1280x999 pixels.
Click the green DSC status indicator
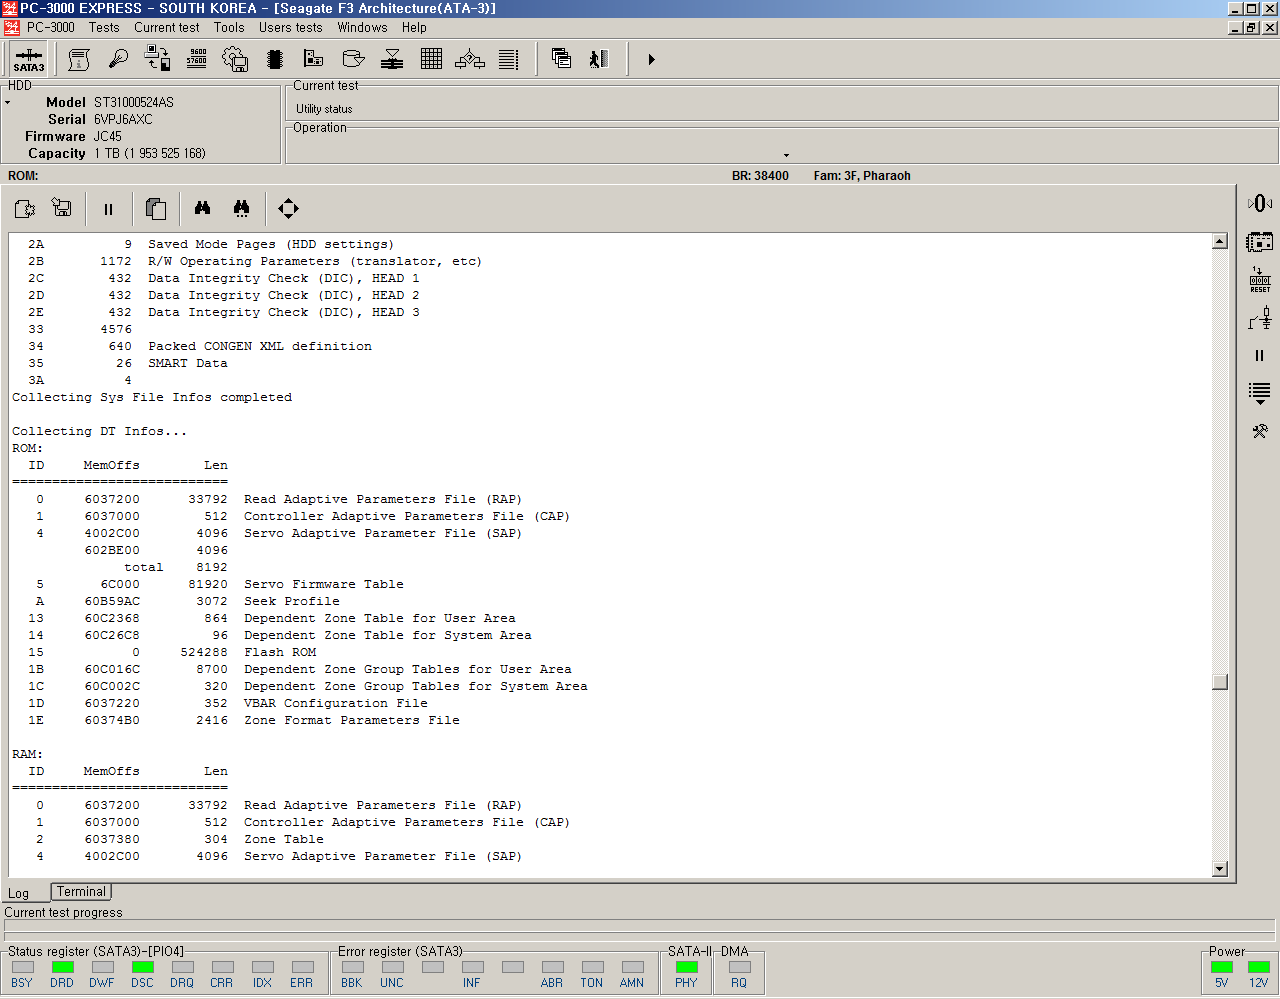click(x=142, y=967)
